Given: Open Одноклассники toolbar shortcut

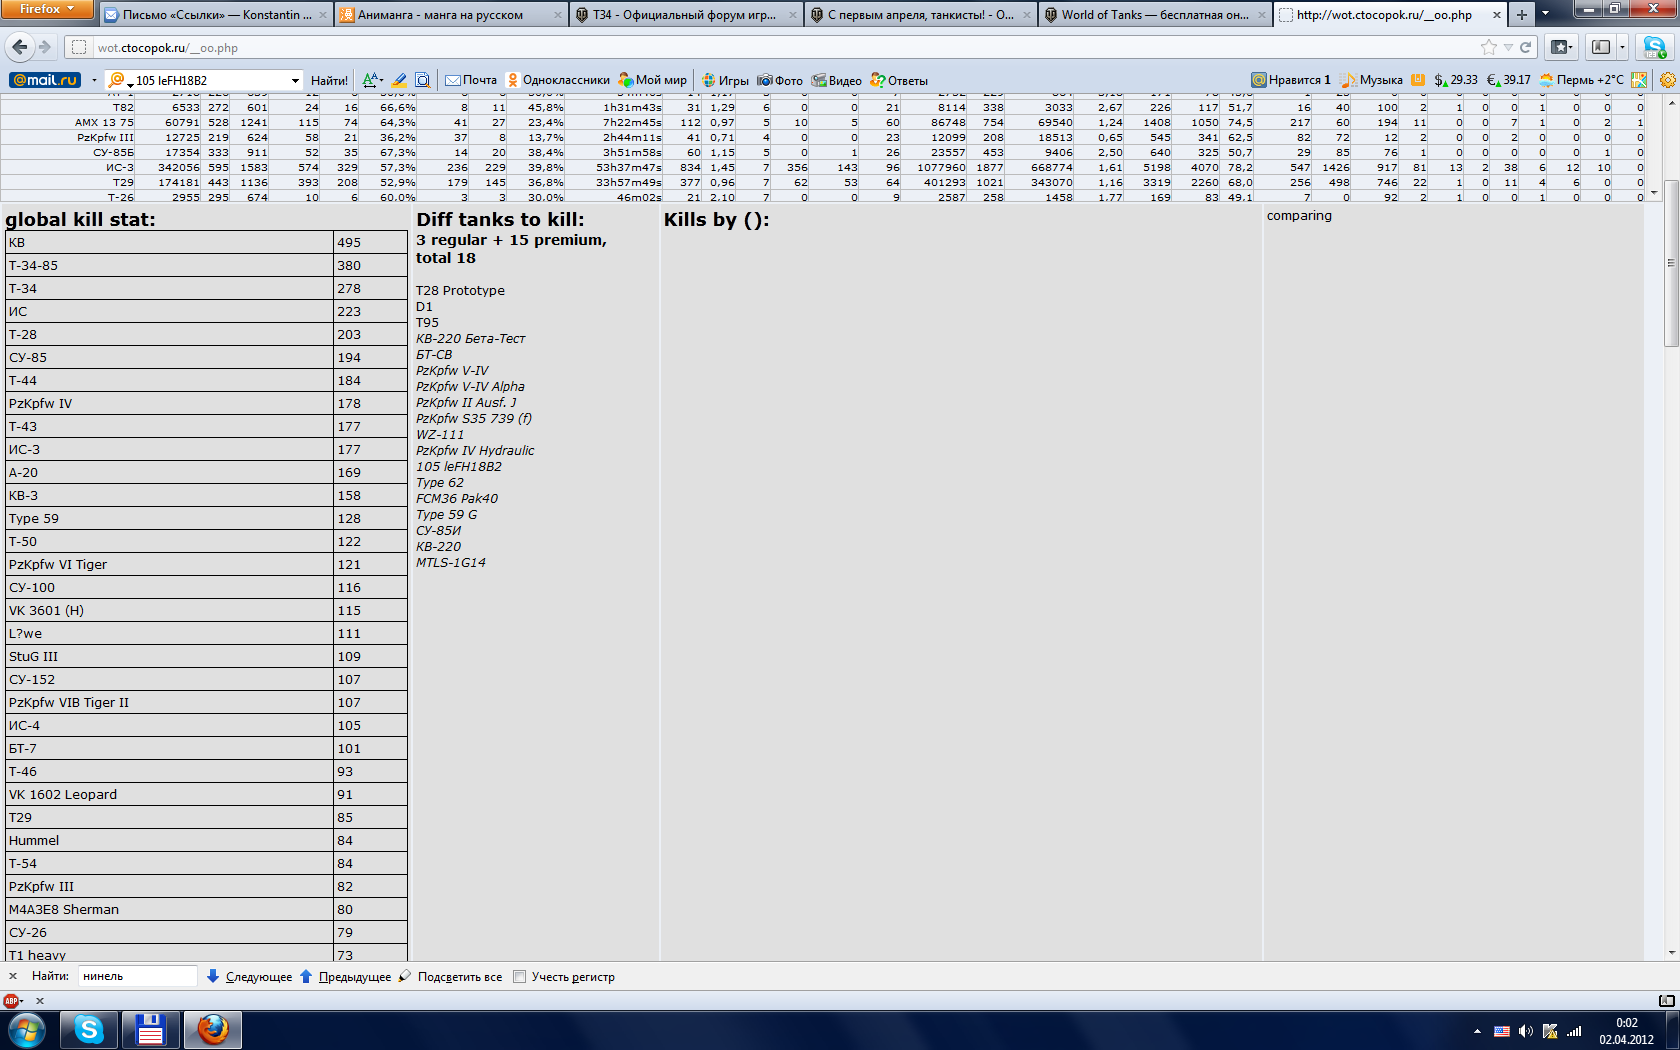Looking at the screenshot, I should click(558, 80).
